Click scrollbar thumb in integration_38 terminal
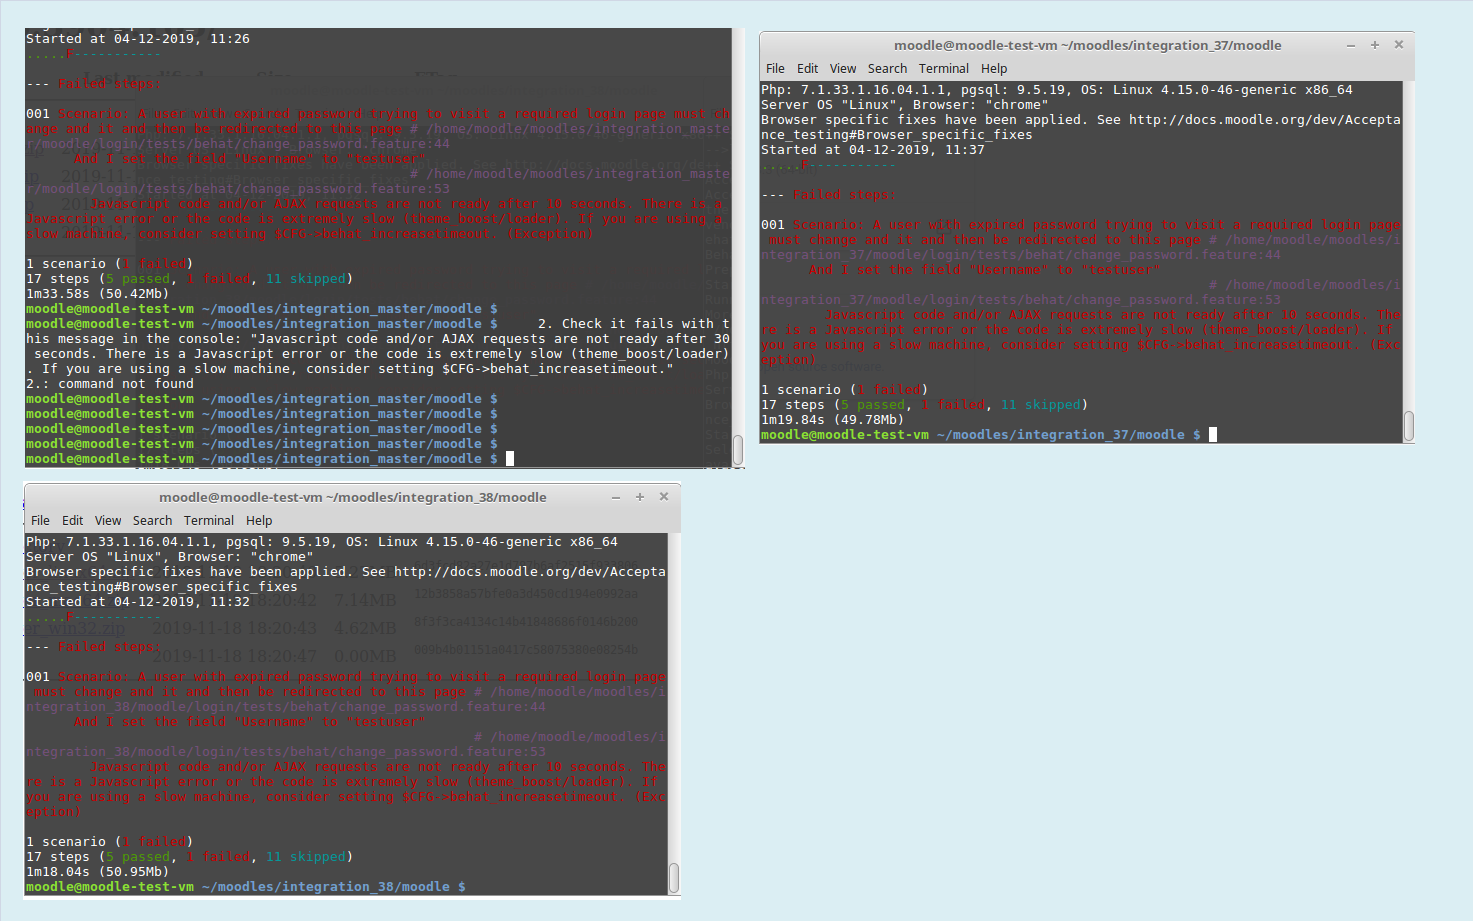 pyautogui.click(x=673, y=878)
